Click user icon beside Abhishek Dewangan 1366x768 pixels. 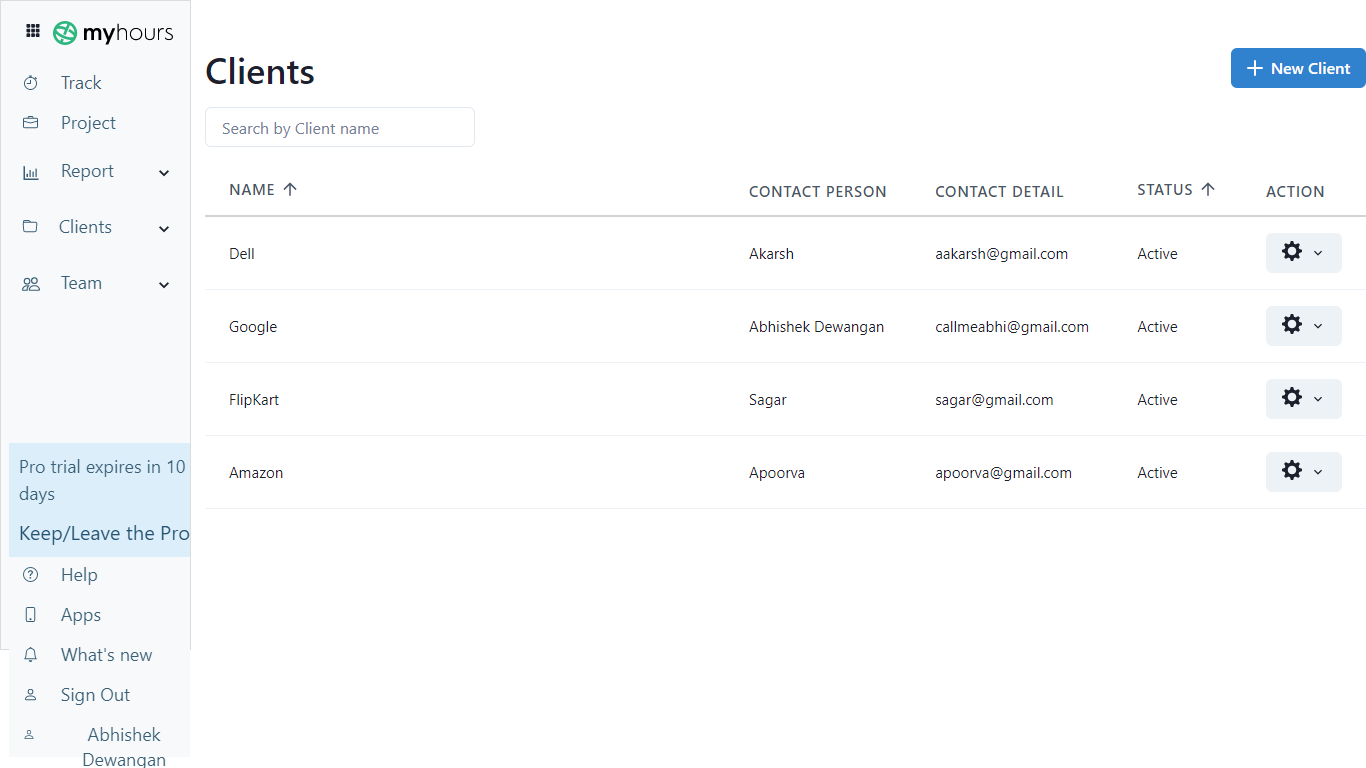[x=29, y=734]
